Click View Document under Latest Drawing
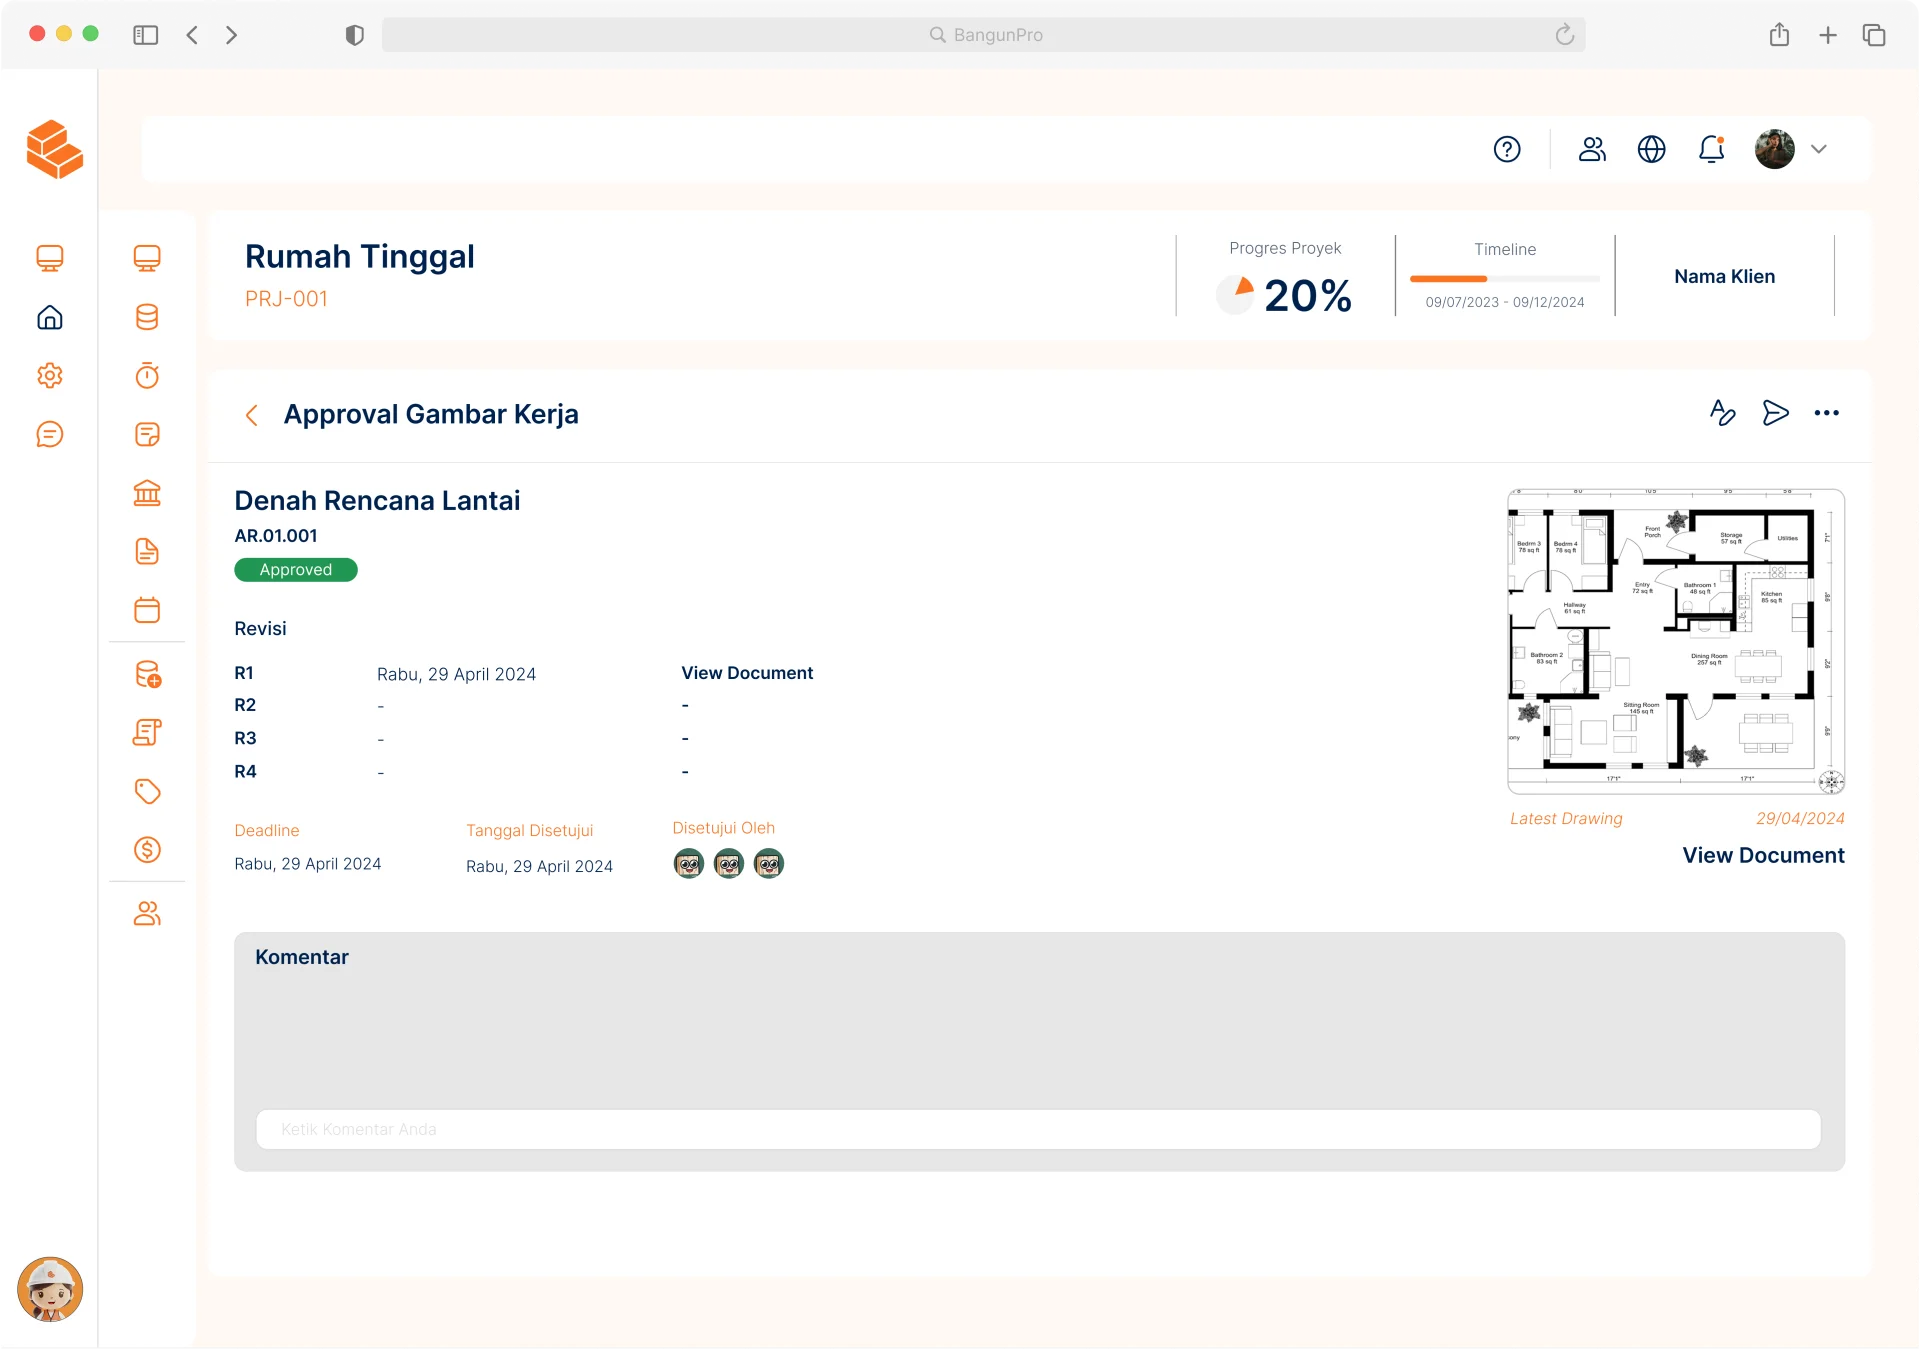The image size is (1920, 1350). 1763,856
